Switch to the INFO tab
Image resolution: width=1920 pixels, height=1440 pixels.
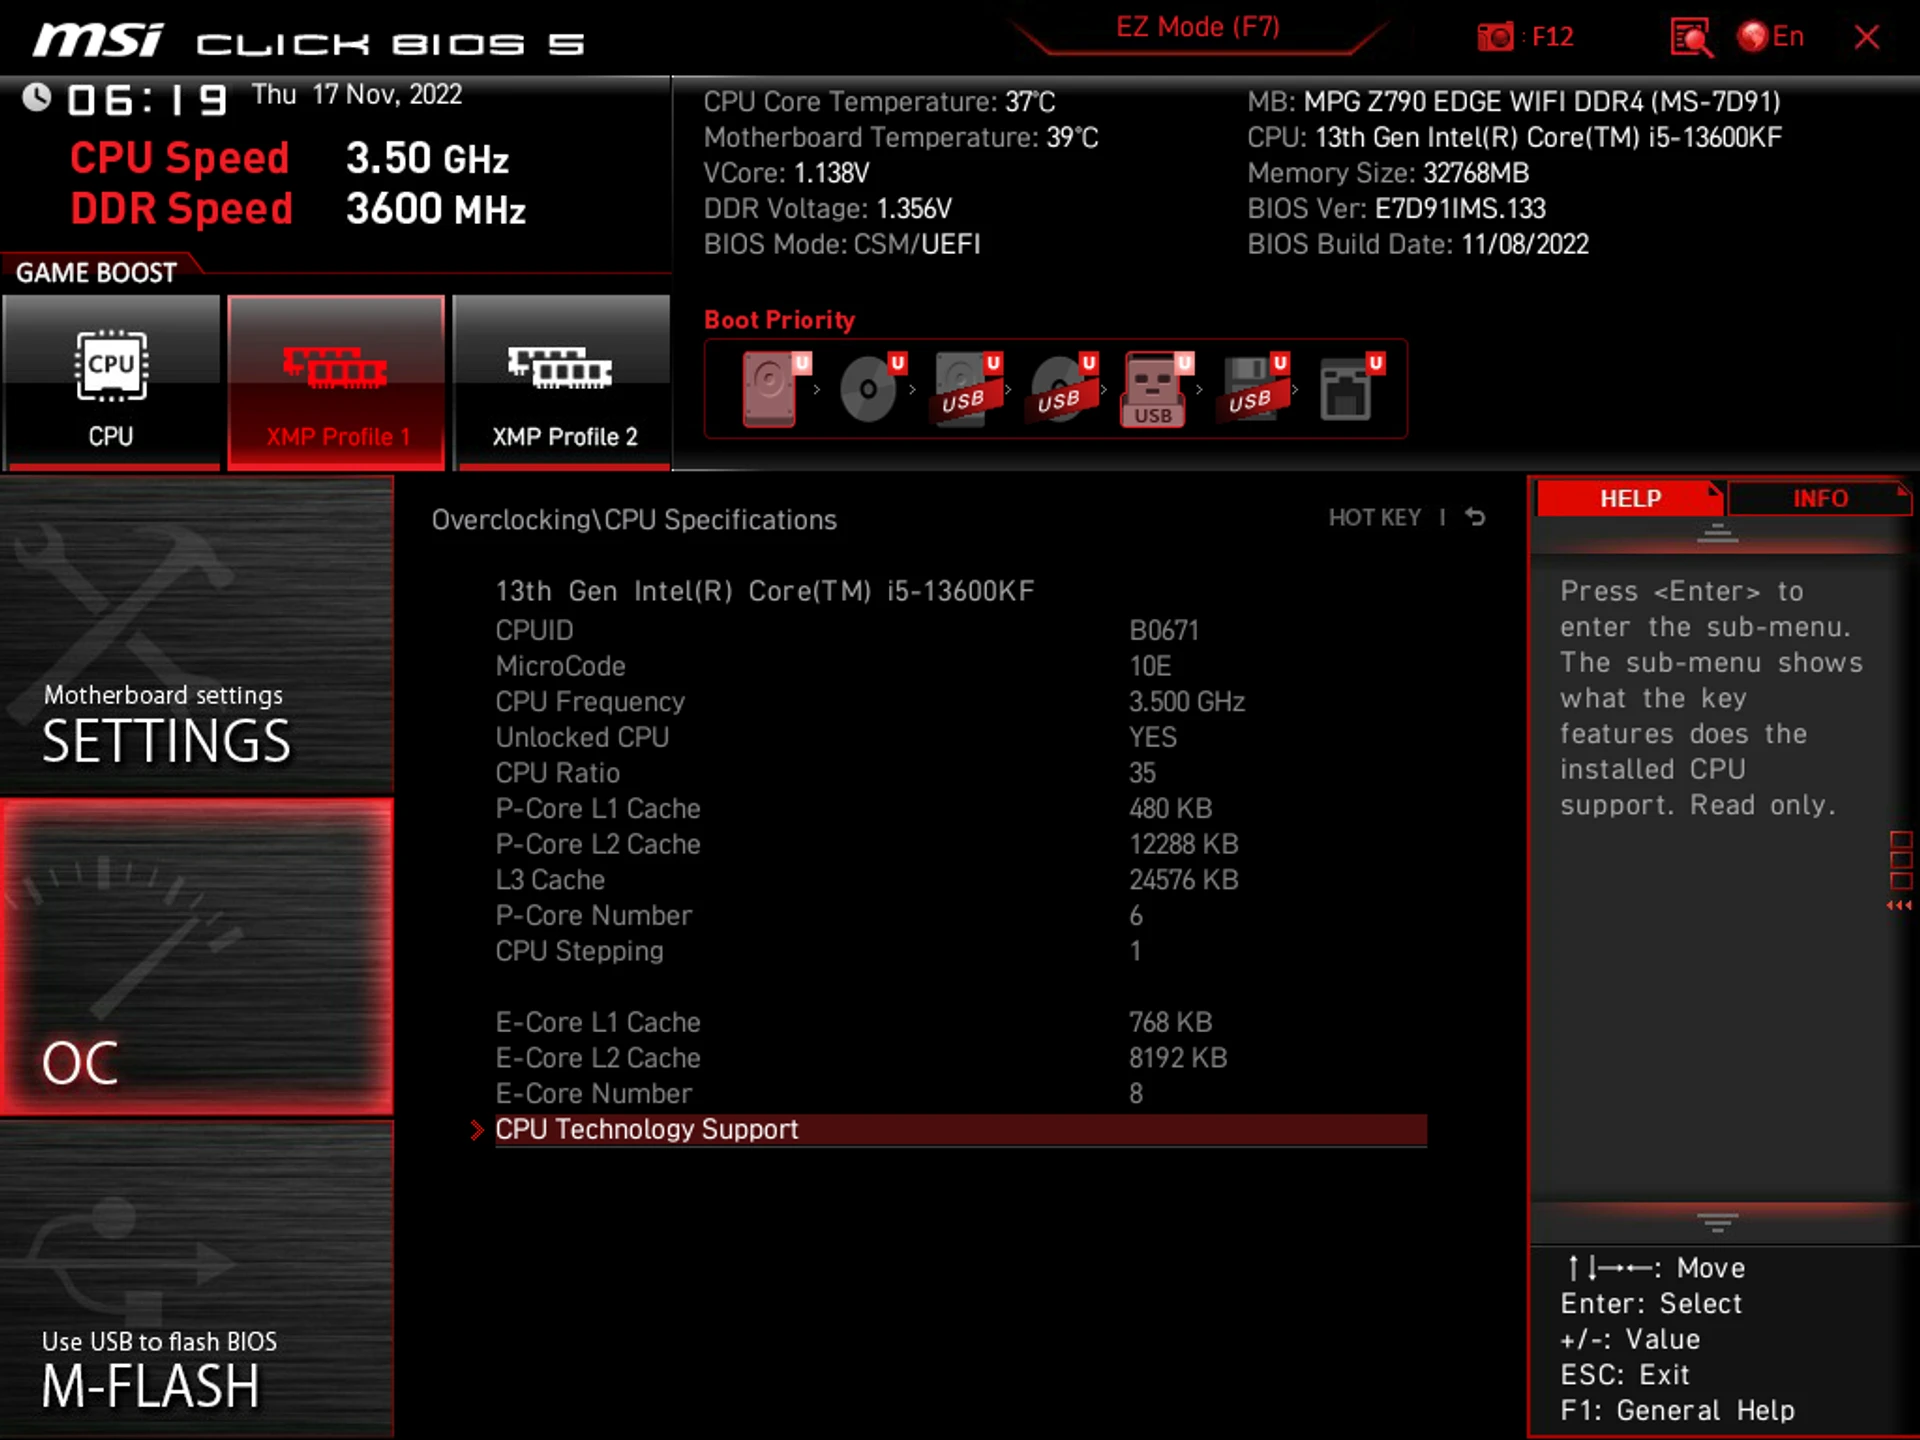(1819, 498)
